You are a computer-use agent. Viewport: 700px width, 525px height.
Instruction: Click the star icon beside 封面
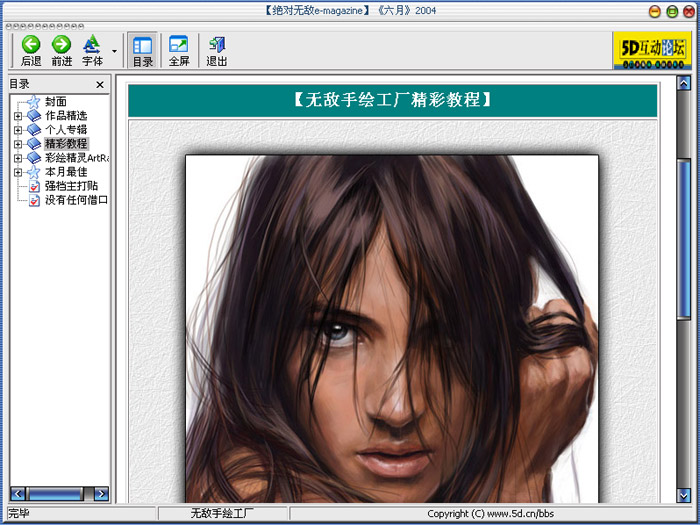pos(33,102)
